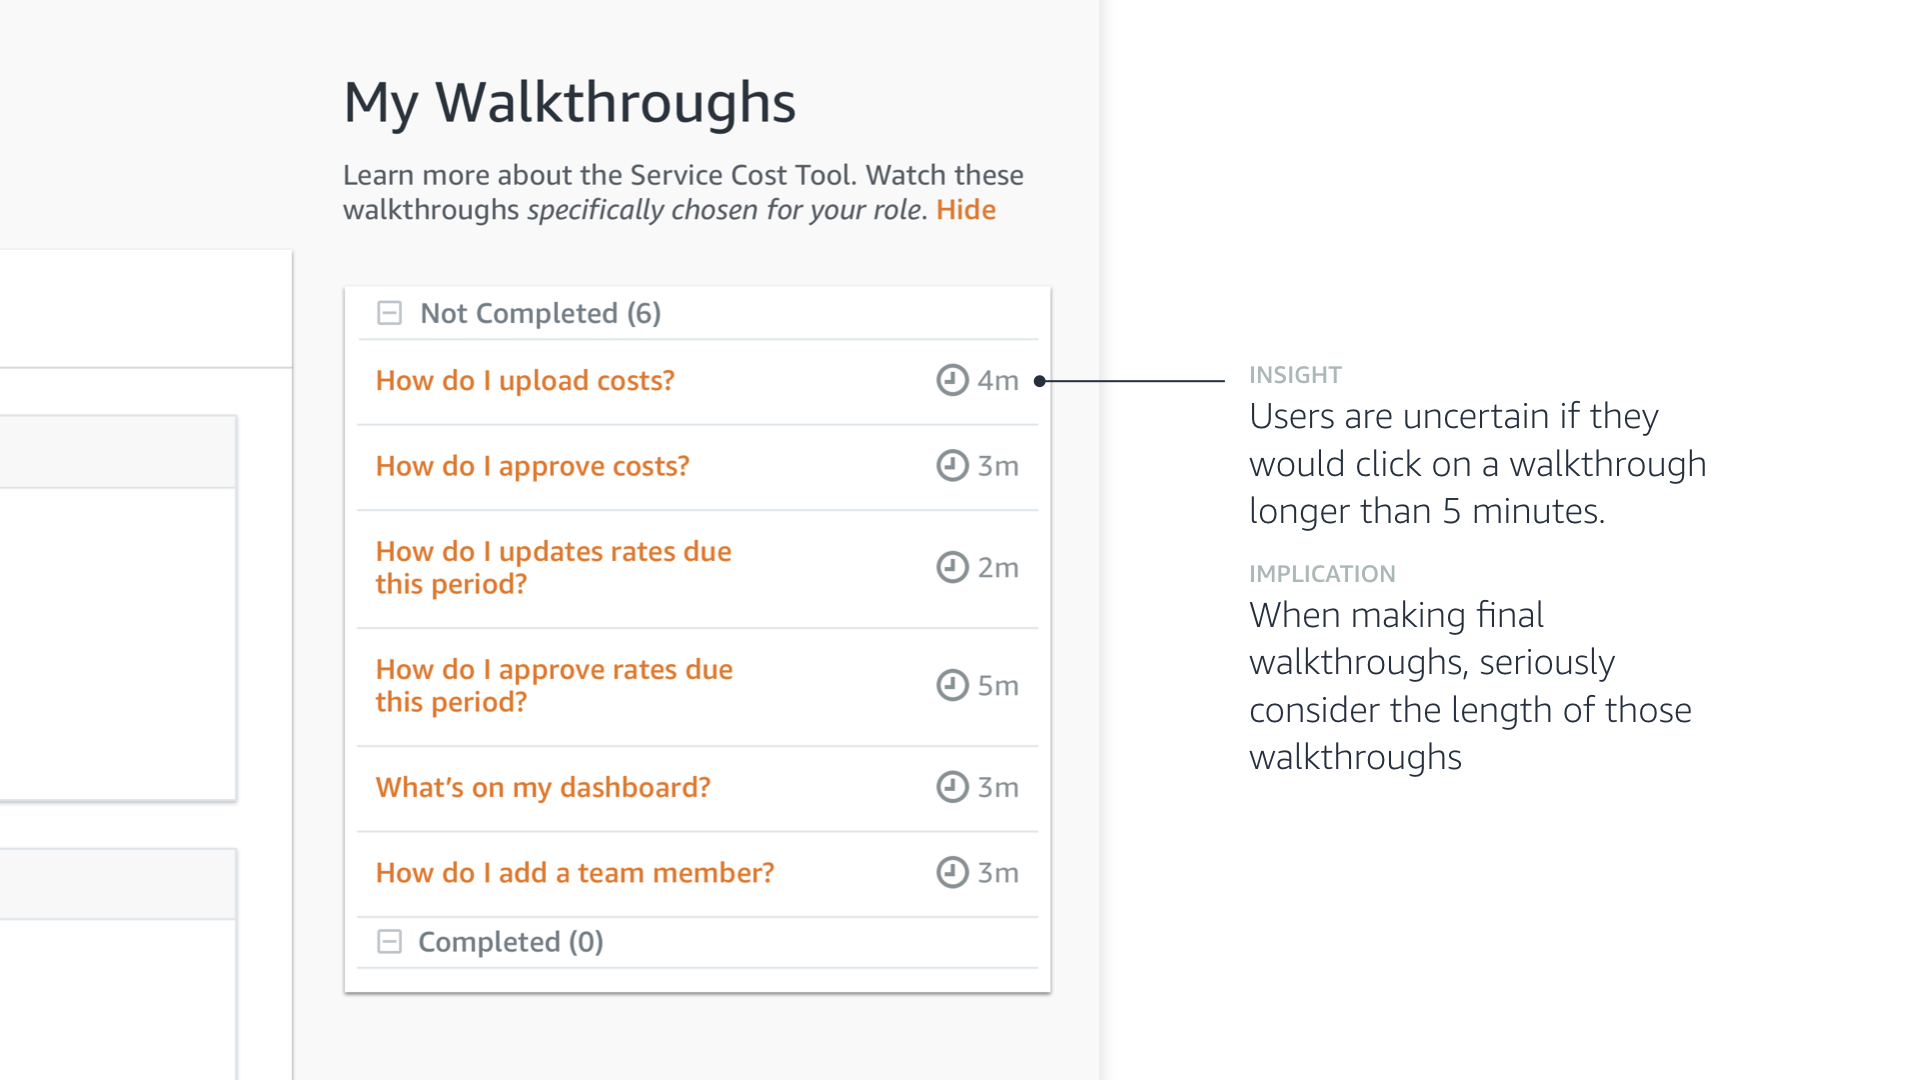Open "How do I add a team member?"
Image resolution: width=1920 pixels, height=1080 pixels.
point(575,873)
